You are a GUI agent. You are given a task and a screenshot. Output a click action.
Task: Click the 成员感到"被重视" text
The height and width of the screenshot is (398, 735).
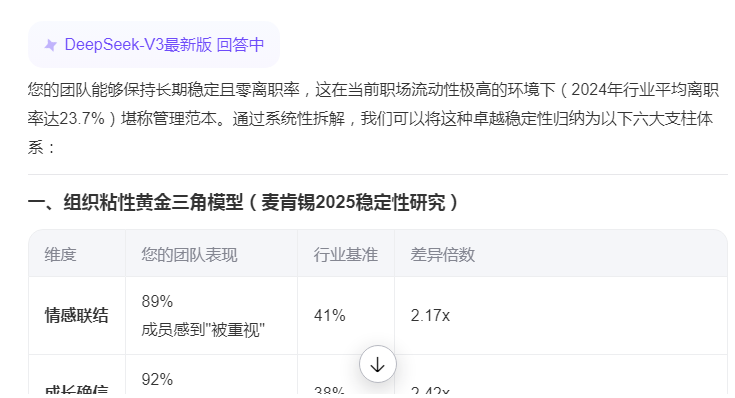(x=203, y=330)
